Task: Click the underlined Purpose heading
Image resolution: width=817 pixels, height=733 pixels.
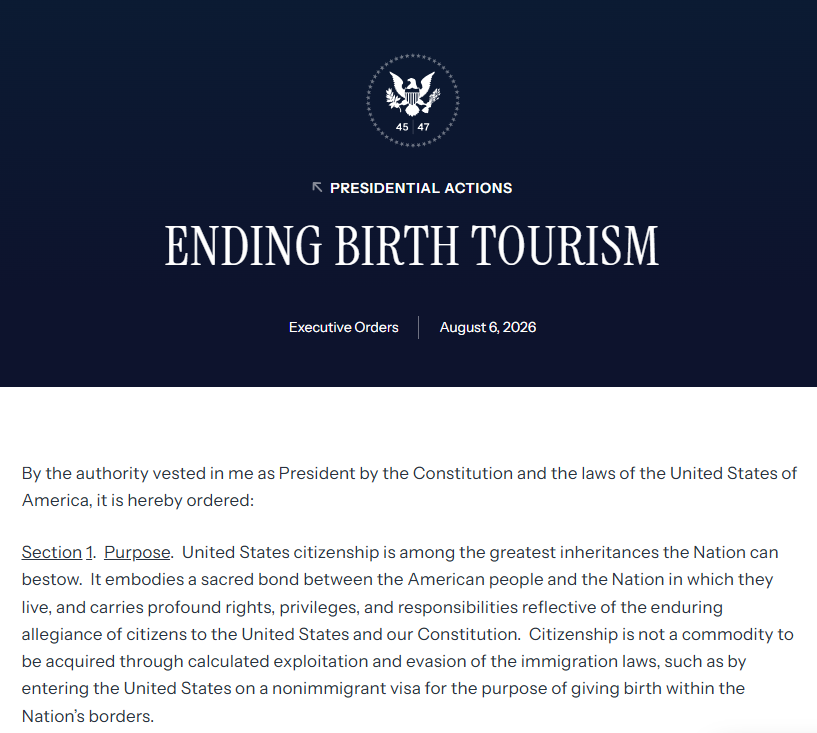Action: click(137, 552)
